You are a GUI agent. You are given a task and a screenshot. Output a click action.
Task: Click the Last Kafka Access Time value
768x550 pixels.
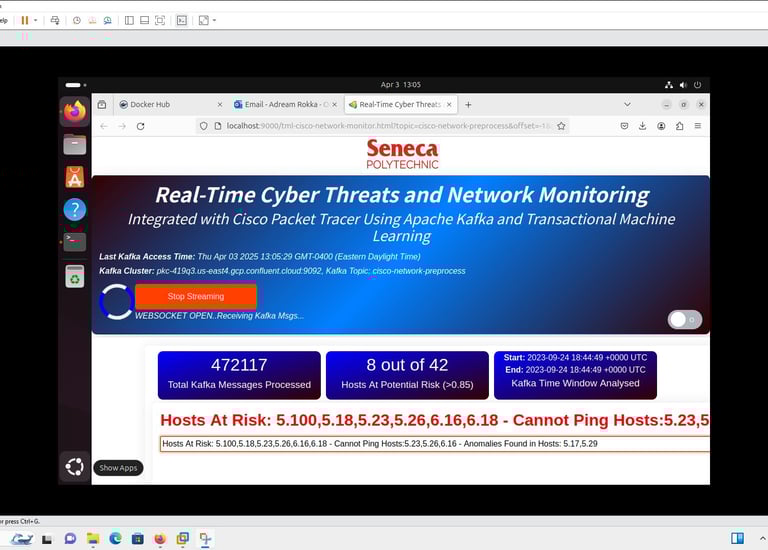click(x=309, y=257)
